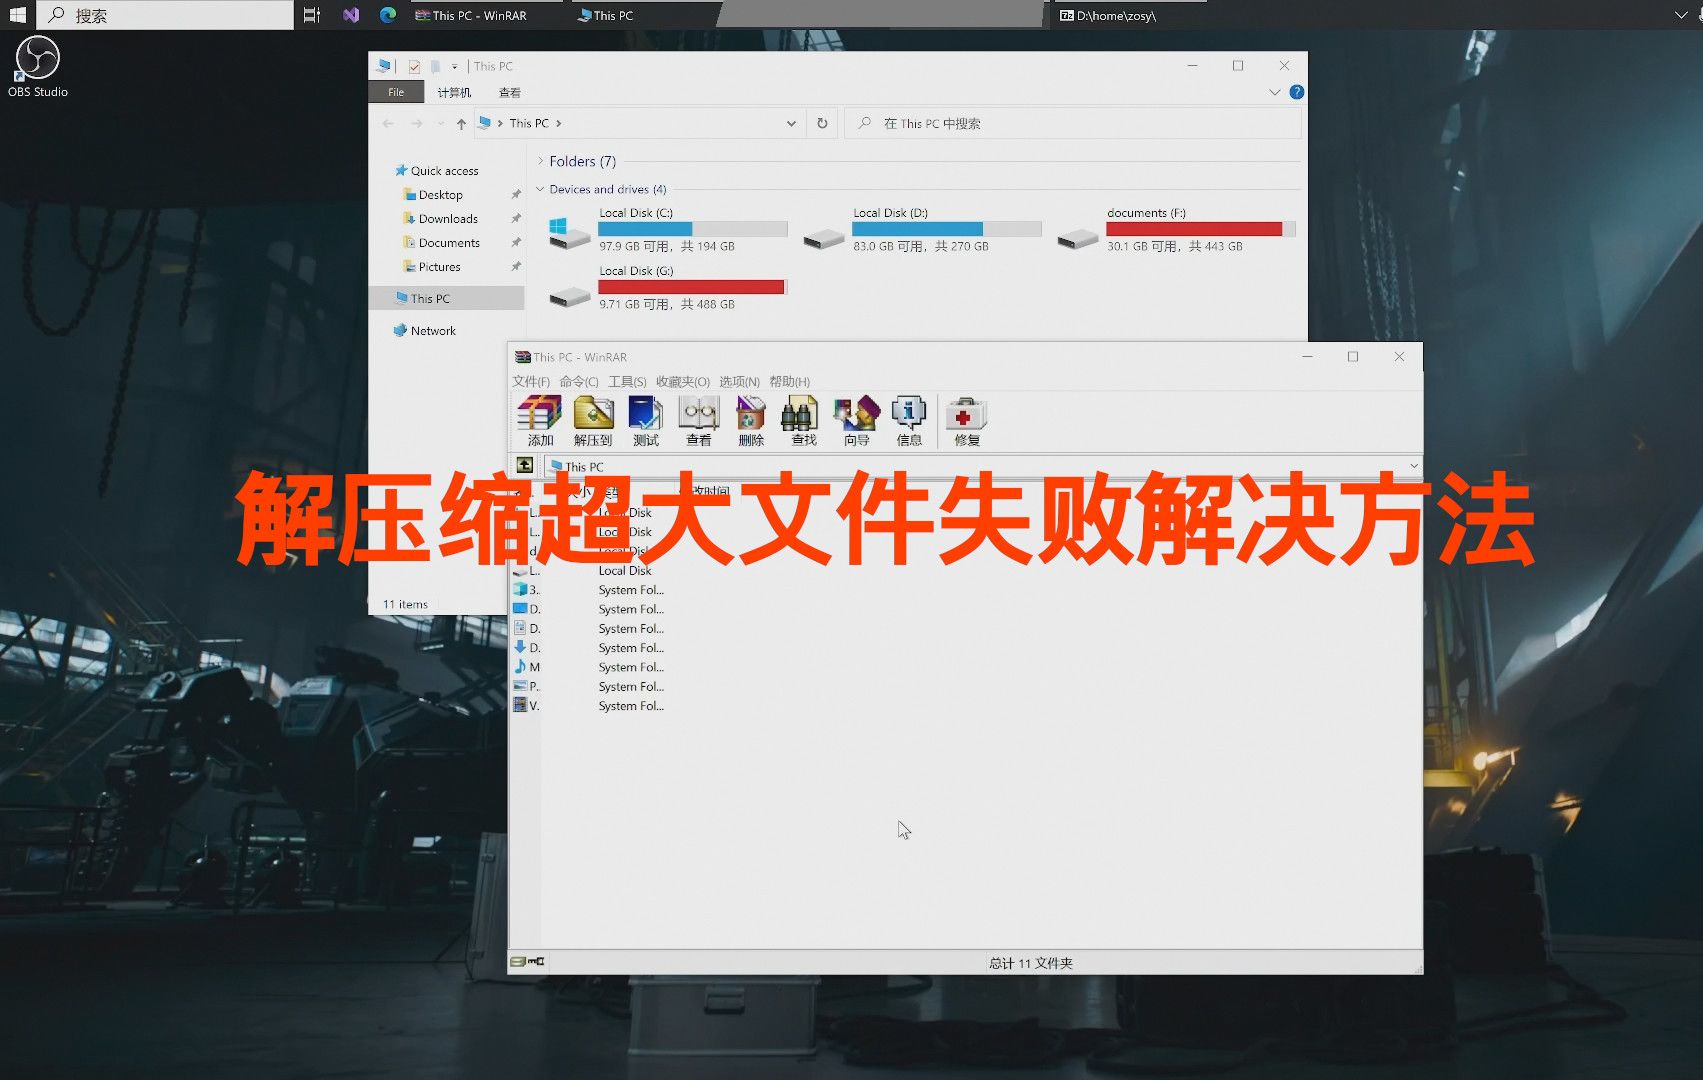1703x1080 pixels.
Task: Open the Explorer File tab
Action: coord(396,92)
